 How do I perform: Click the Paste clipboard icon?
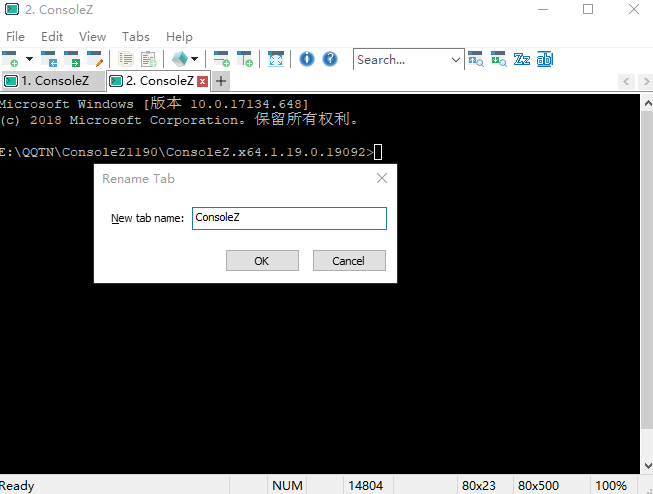[x=148, y=59]
